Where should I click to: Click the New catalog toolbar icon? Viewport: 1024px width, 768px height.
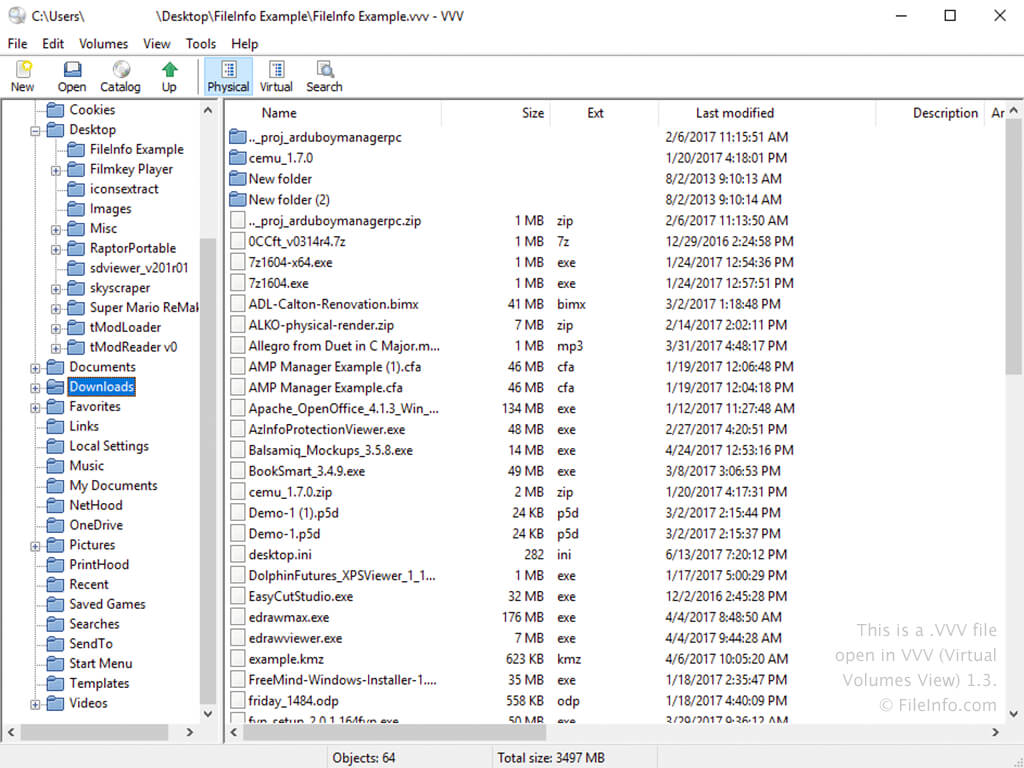coord(23,76)
